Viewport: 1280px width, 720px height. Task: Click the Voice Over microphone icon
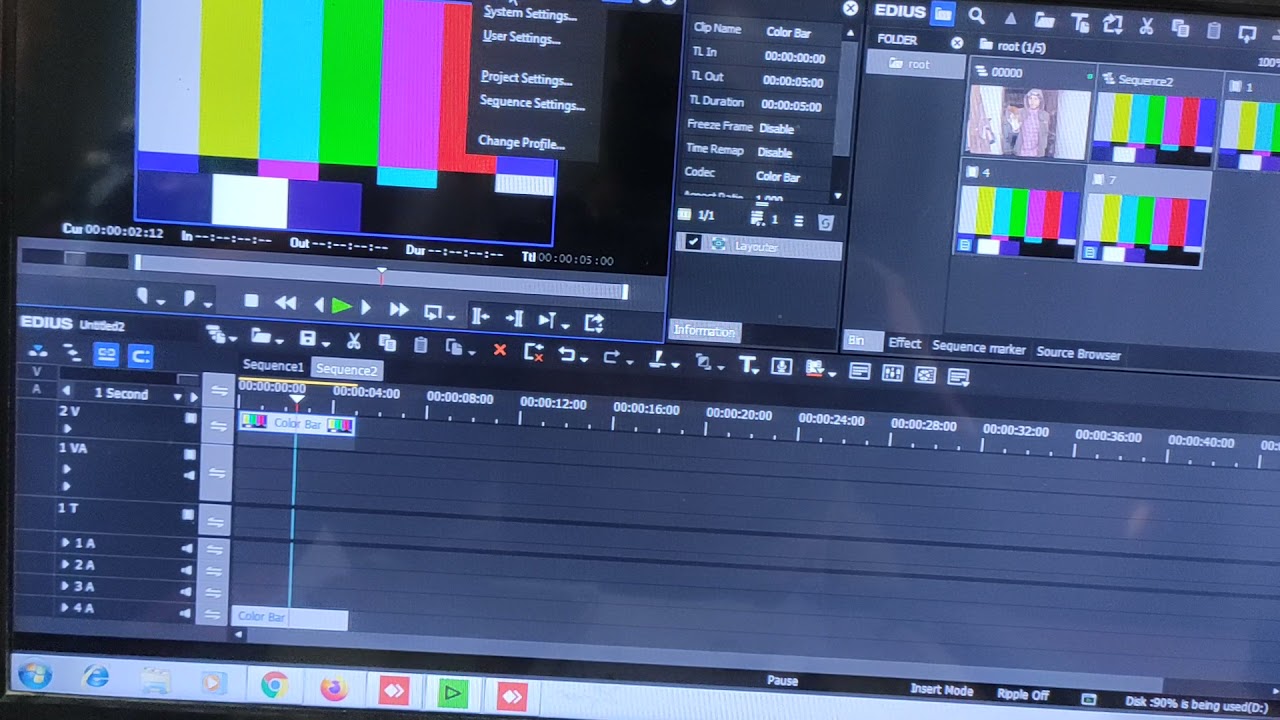pos(782,367)
